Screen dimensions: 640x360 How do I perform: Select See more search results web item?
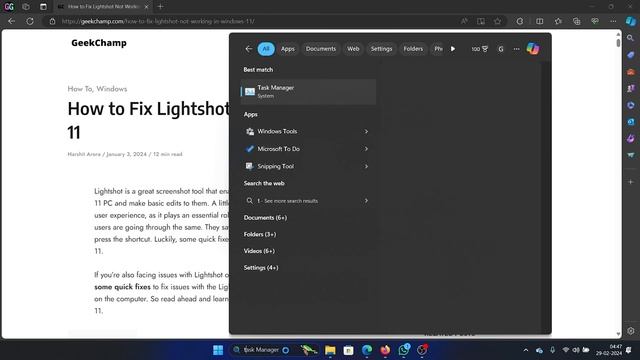coord(301,201)
